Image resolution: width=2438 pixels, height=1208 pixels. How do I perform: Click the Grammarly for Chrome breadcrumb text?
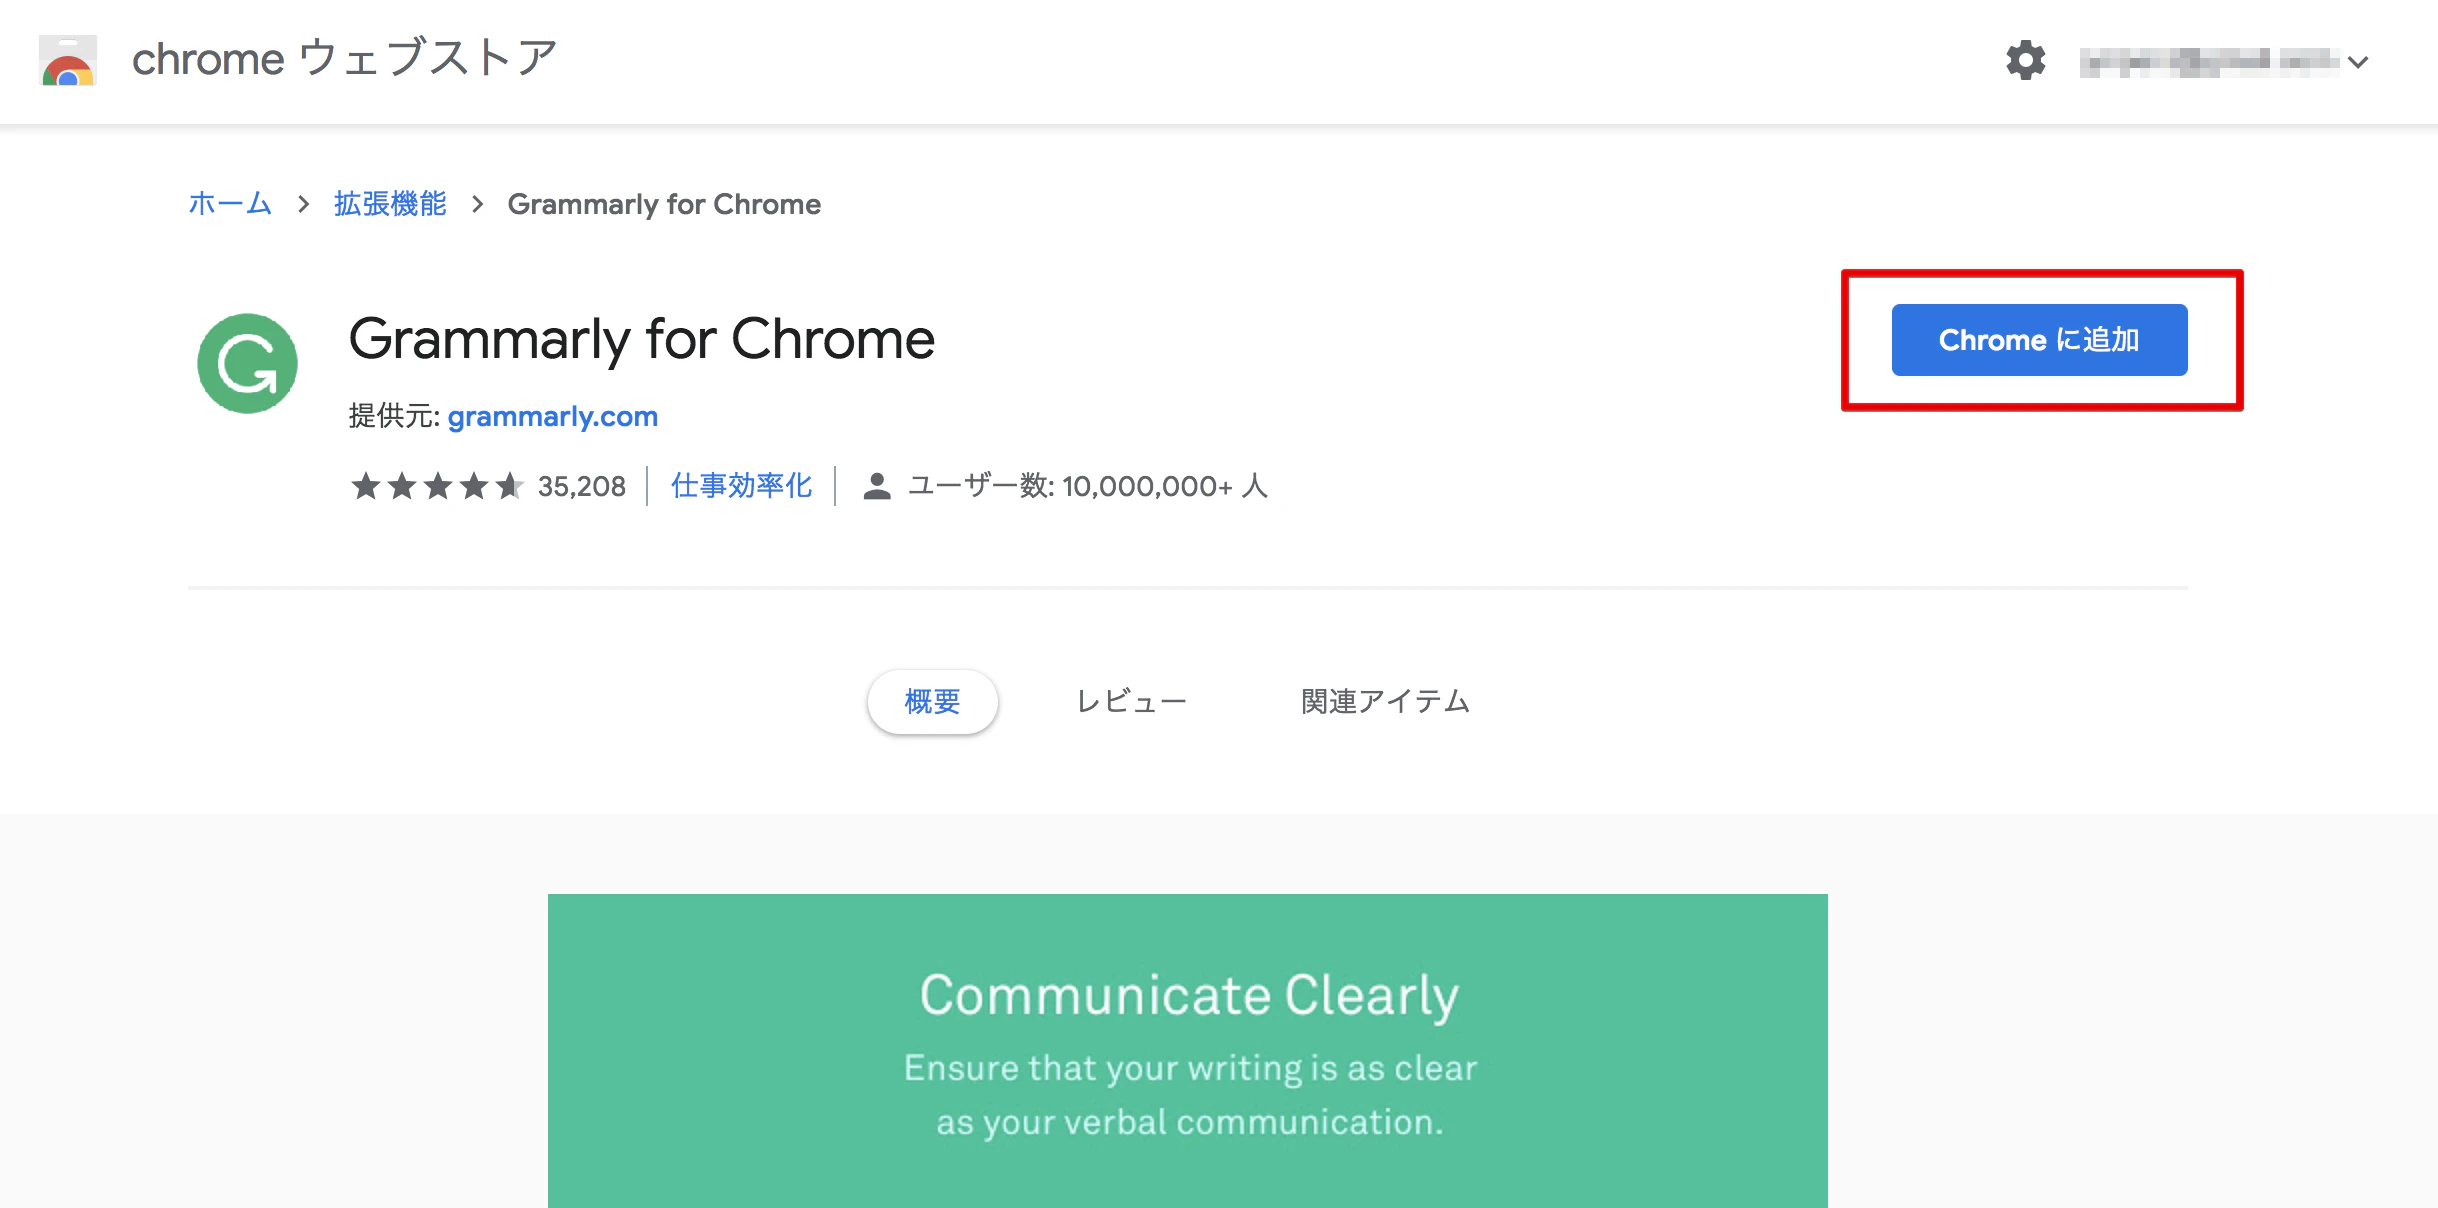point(664,204)
